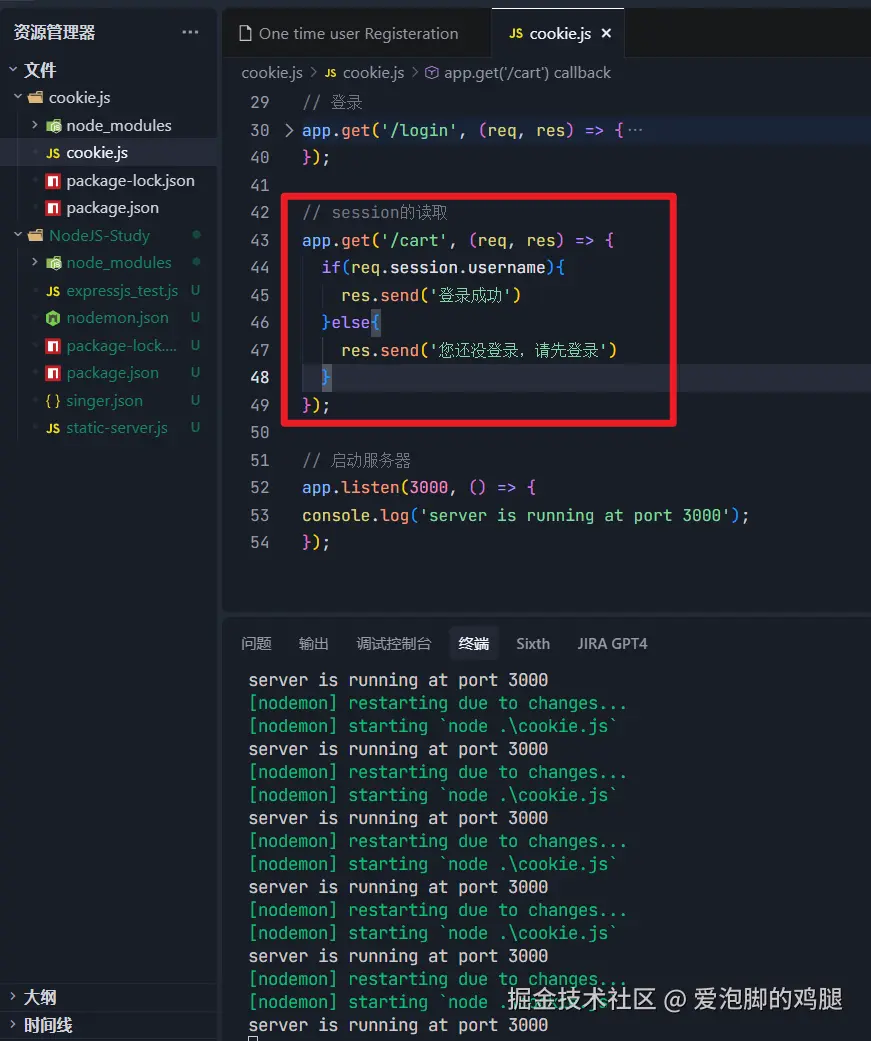Click '启动服务器' comment on line 51
This screenshot has width=871, height=1041.
point(370,460)
